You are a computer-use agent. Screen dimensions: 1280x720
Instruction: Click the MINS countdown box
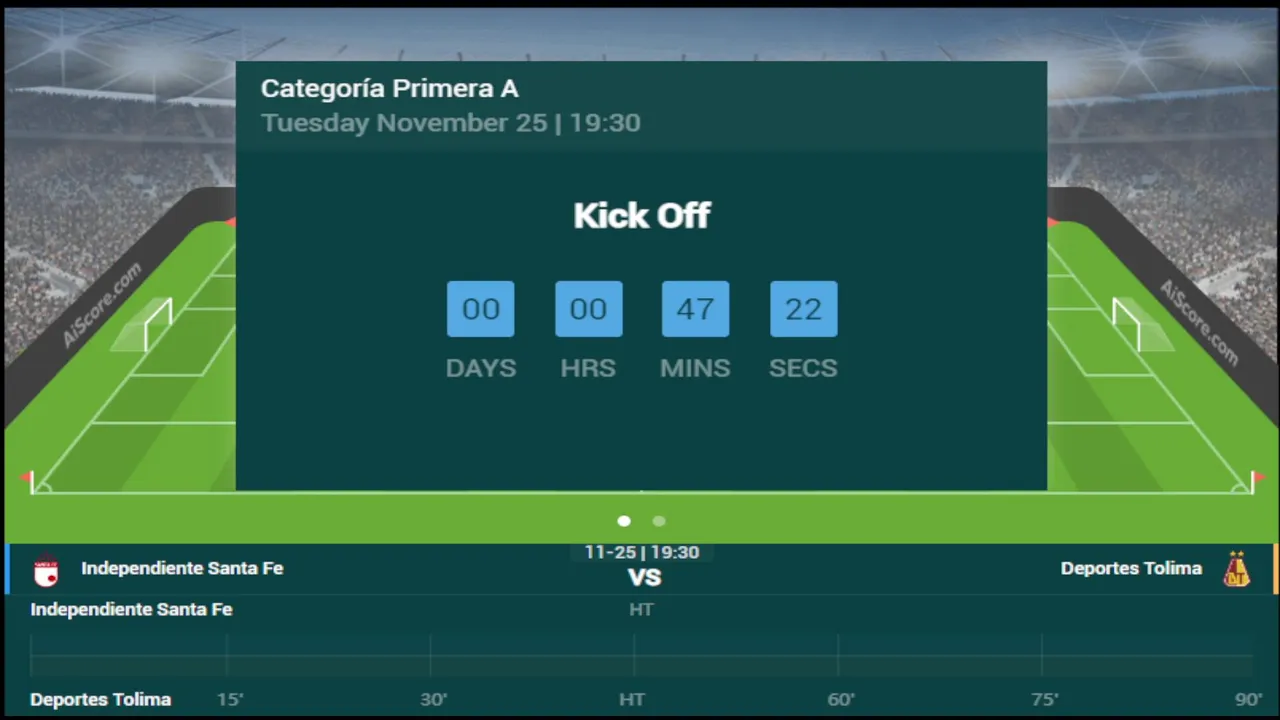(695, 309)
